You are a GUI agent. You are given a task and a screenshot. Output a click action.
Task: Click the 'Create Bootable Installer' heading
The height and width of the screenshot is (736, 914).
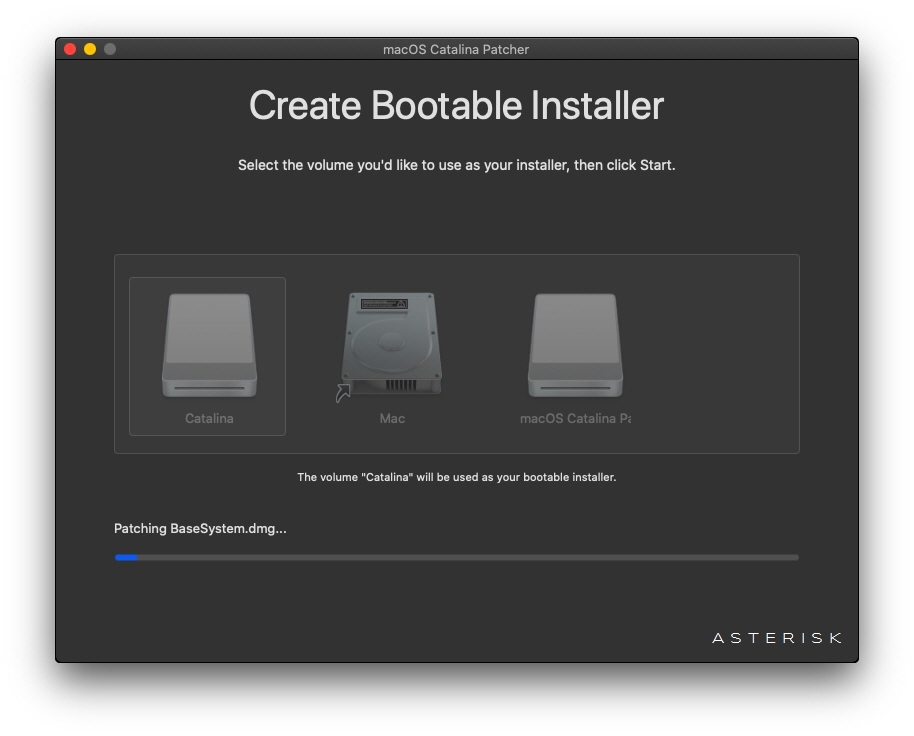point(456,105)
